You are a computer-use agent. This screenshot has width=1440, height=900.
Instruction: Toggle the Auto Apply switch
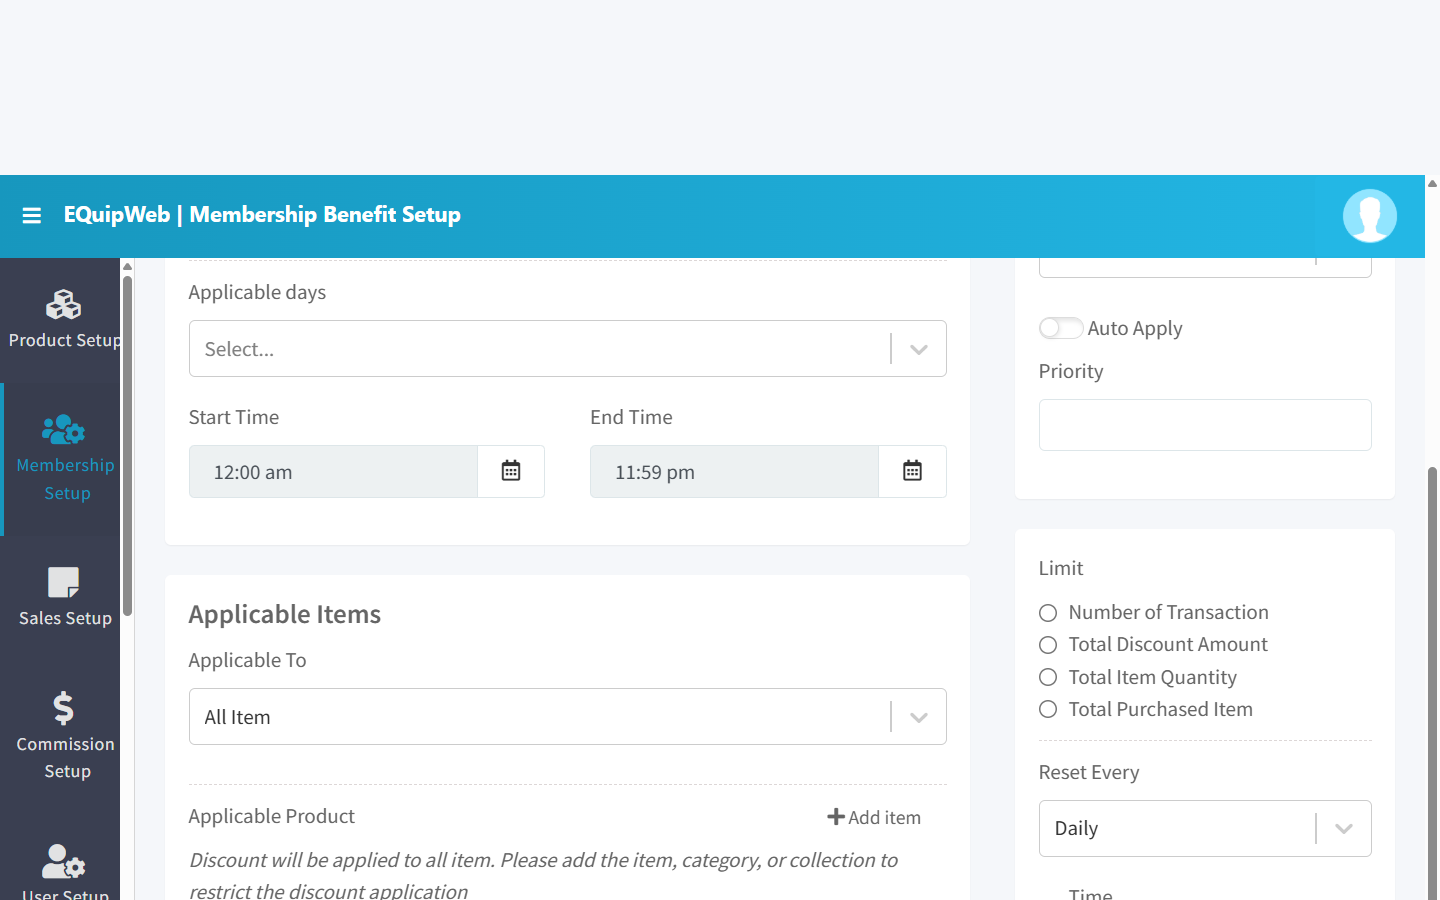[x=1060, y=328]
